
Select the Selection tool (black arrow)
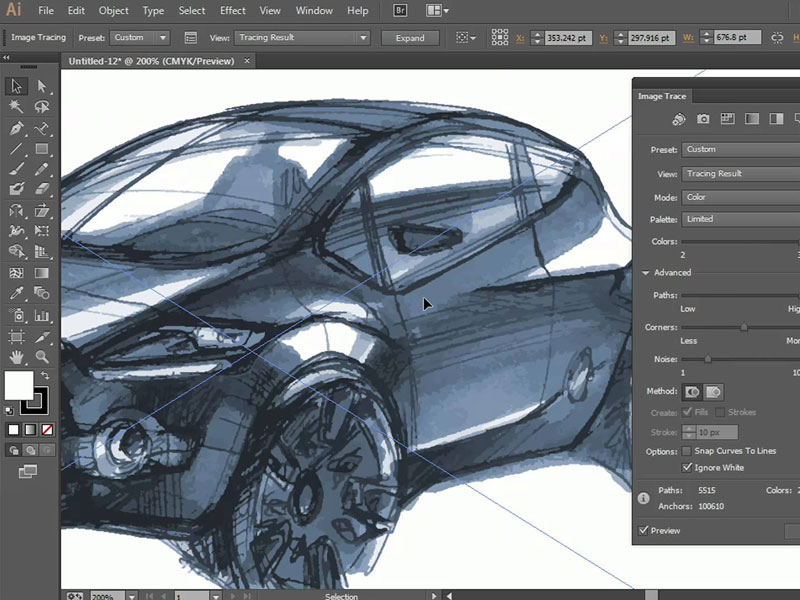tap(16, 86)
